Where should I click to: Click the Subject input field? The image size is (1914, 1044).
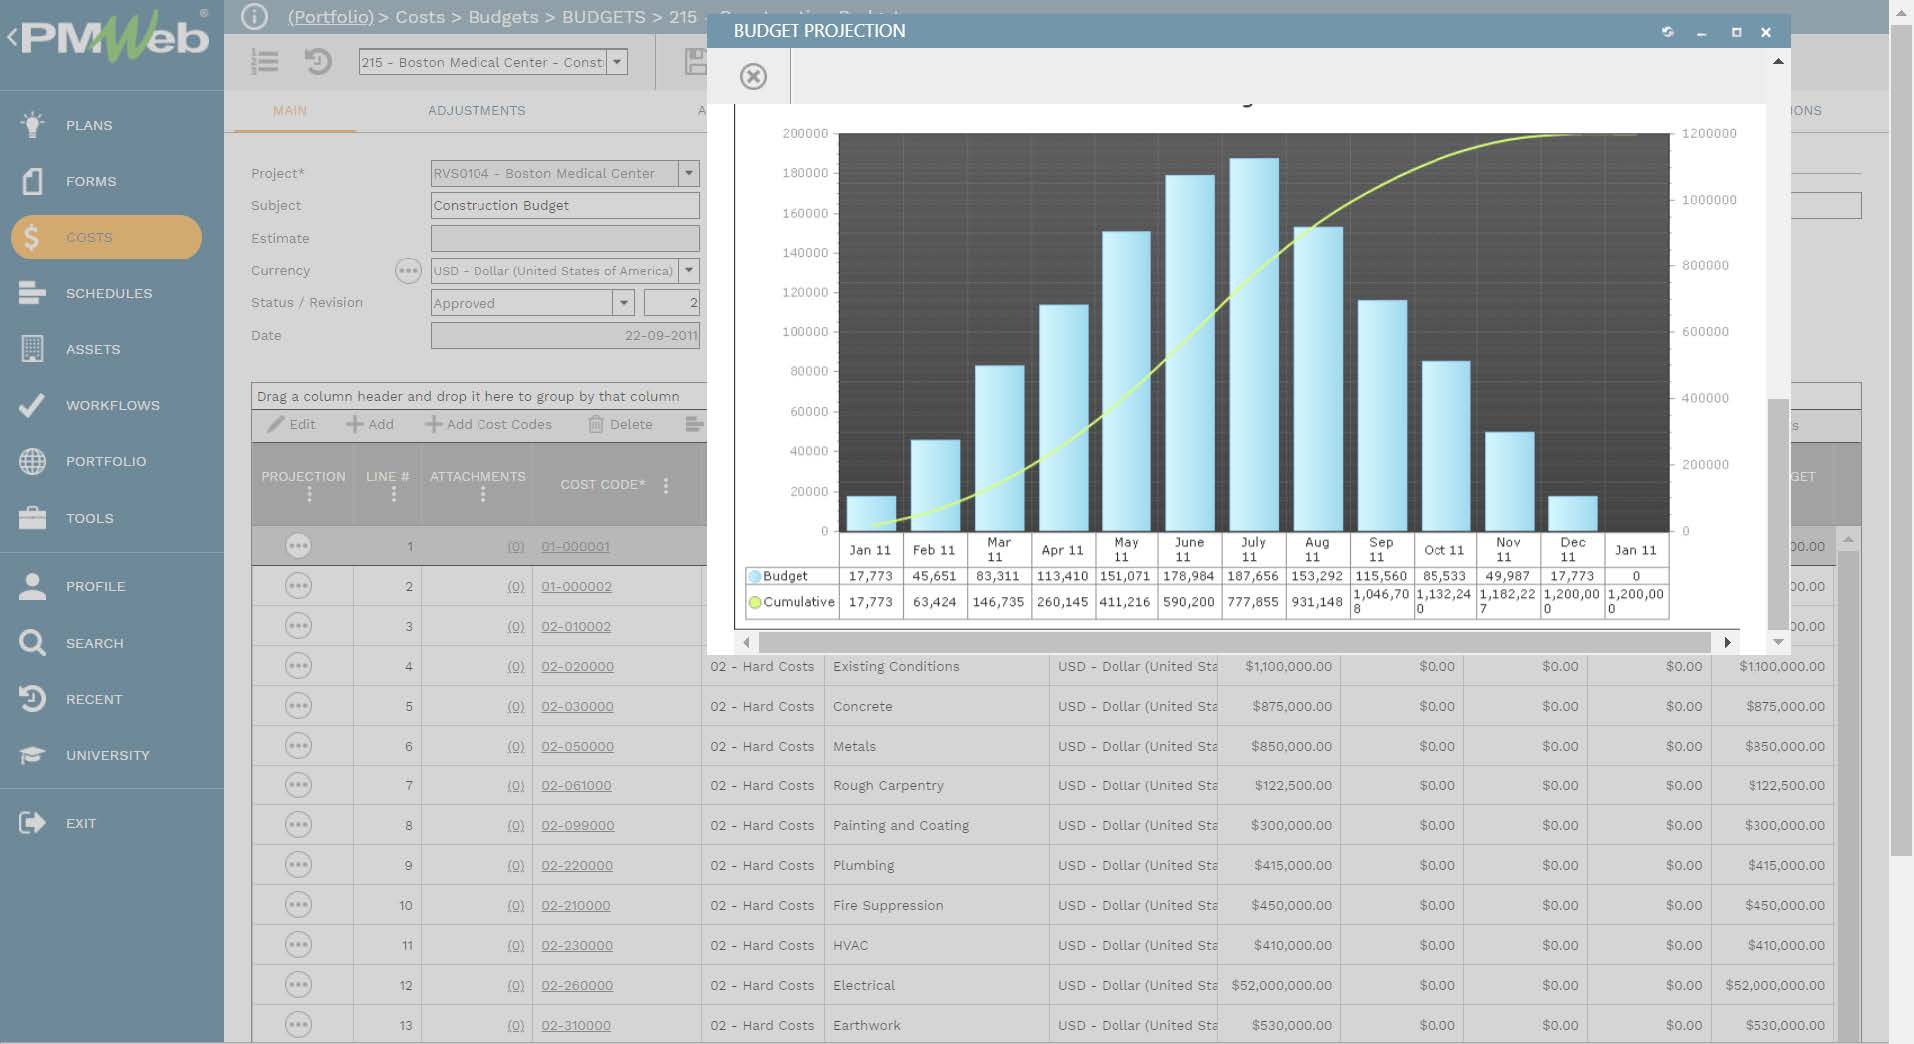click(x=565, y=205)
